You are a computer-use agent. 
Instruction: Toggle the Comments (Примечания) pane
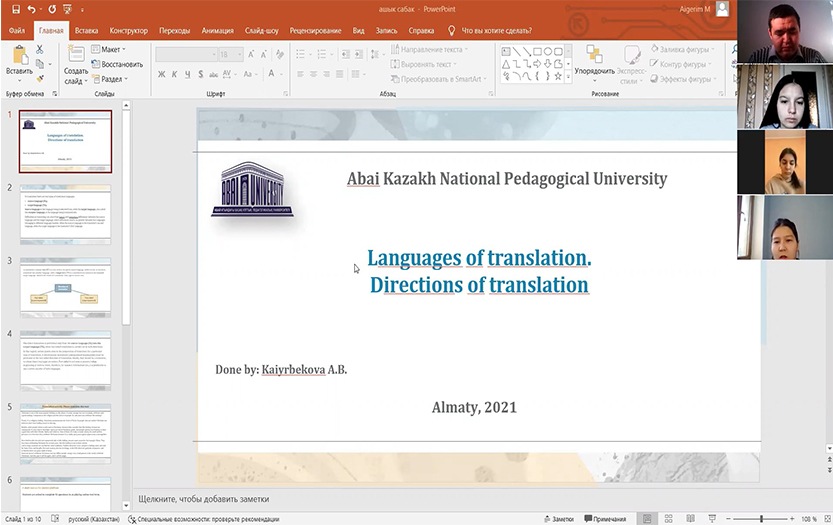pos(605,518)
